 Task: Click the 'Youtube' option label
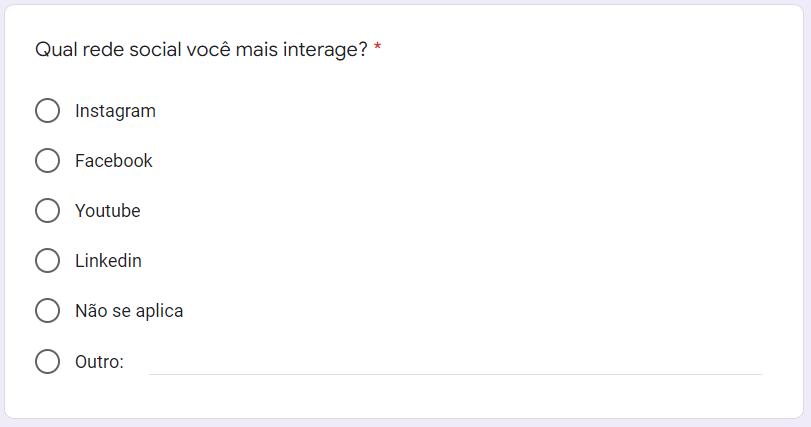pyautogui.click(x=107, y=211)
